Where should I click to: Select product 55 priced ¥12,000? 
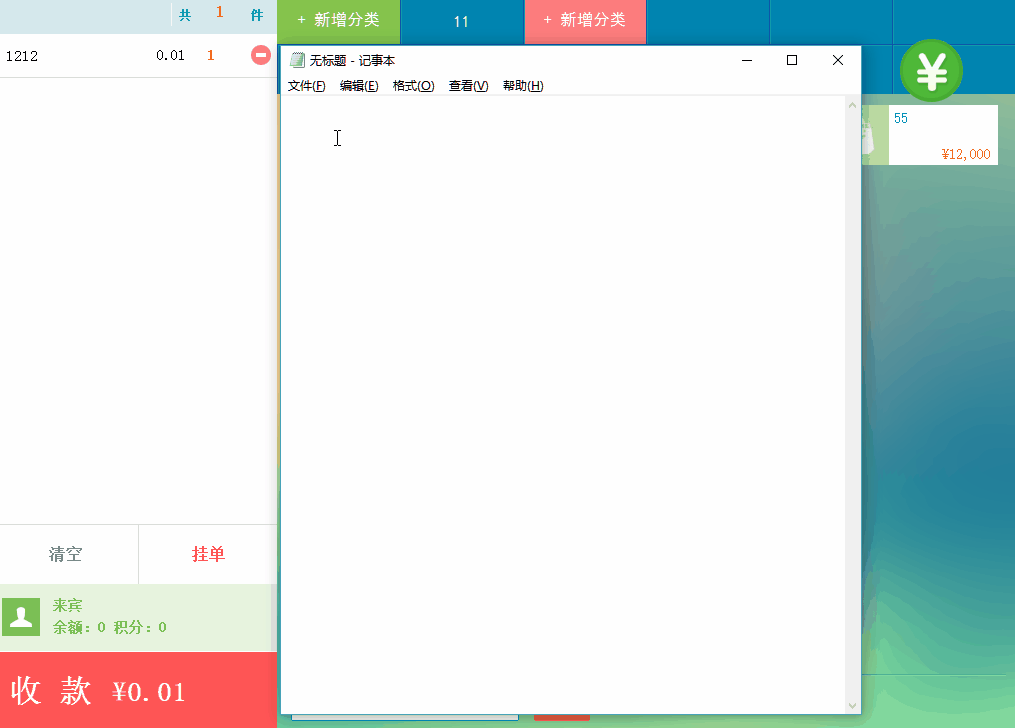930,135
